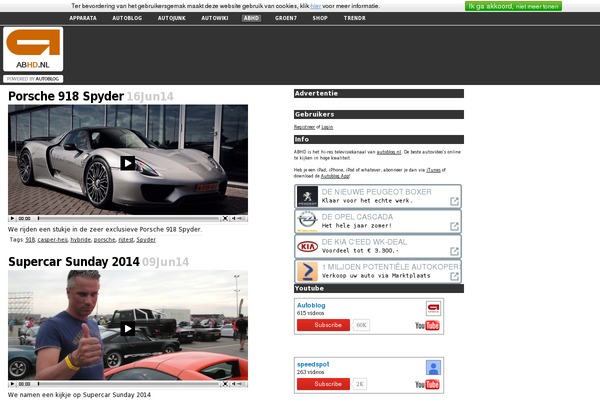This screenshot has height=400, width=600.
Task: Click the 'casper-heij' tag link
Action: (52, 240)
